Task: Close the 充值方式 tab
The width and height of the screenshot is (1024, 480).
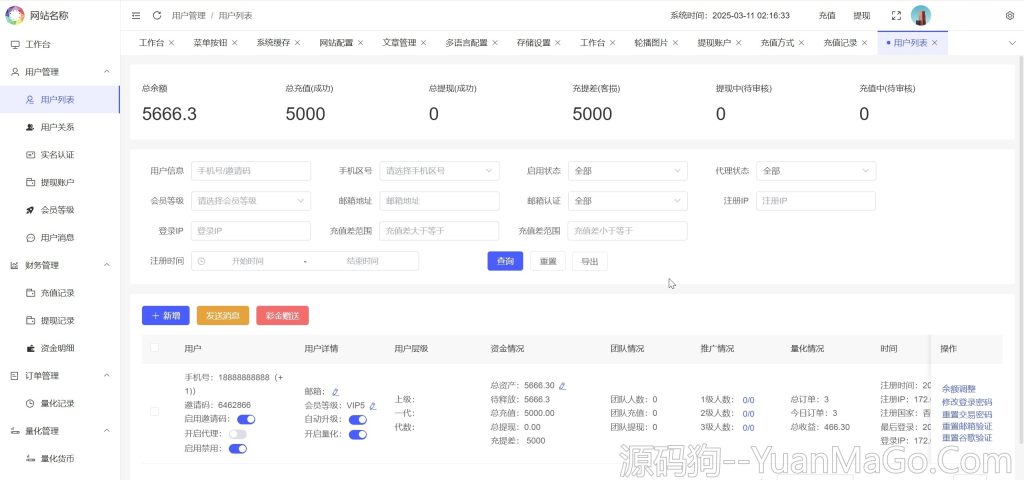Action: (x=801, y=42)
